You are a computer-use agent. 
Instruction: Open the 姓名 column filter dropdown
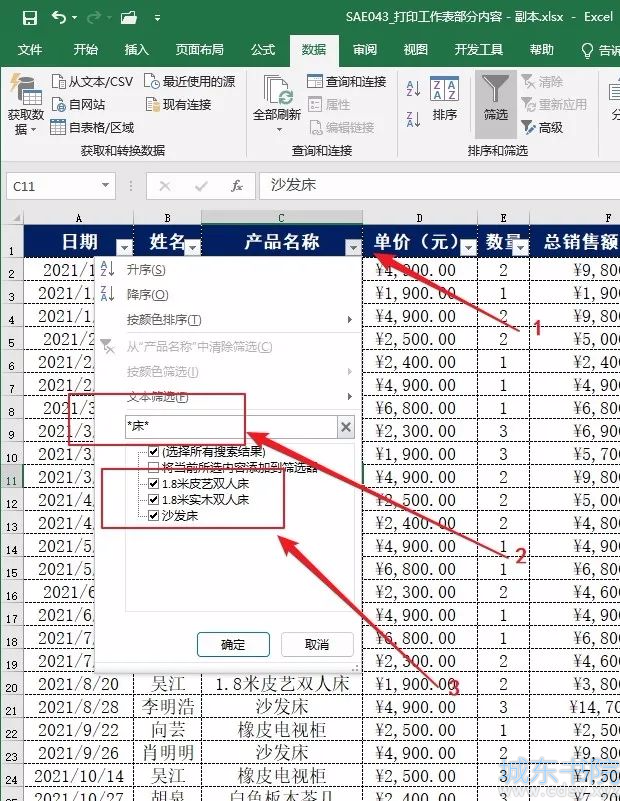pos(193,248)
